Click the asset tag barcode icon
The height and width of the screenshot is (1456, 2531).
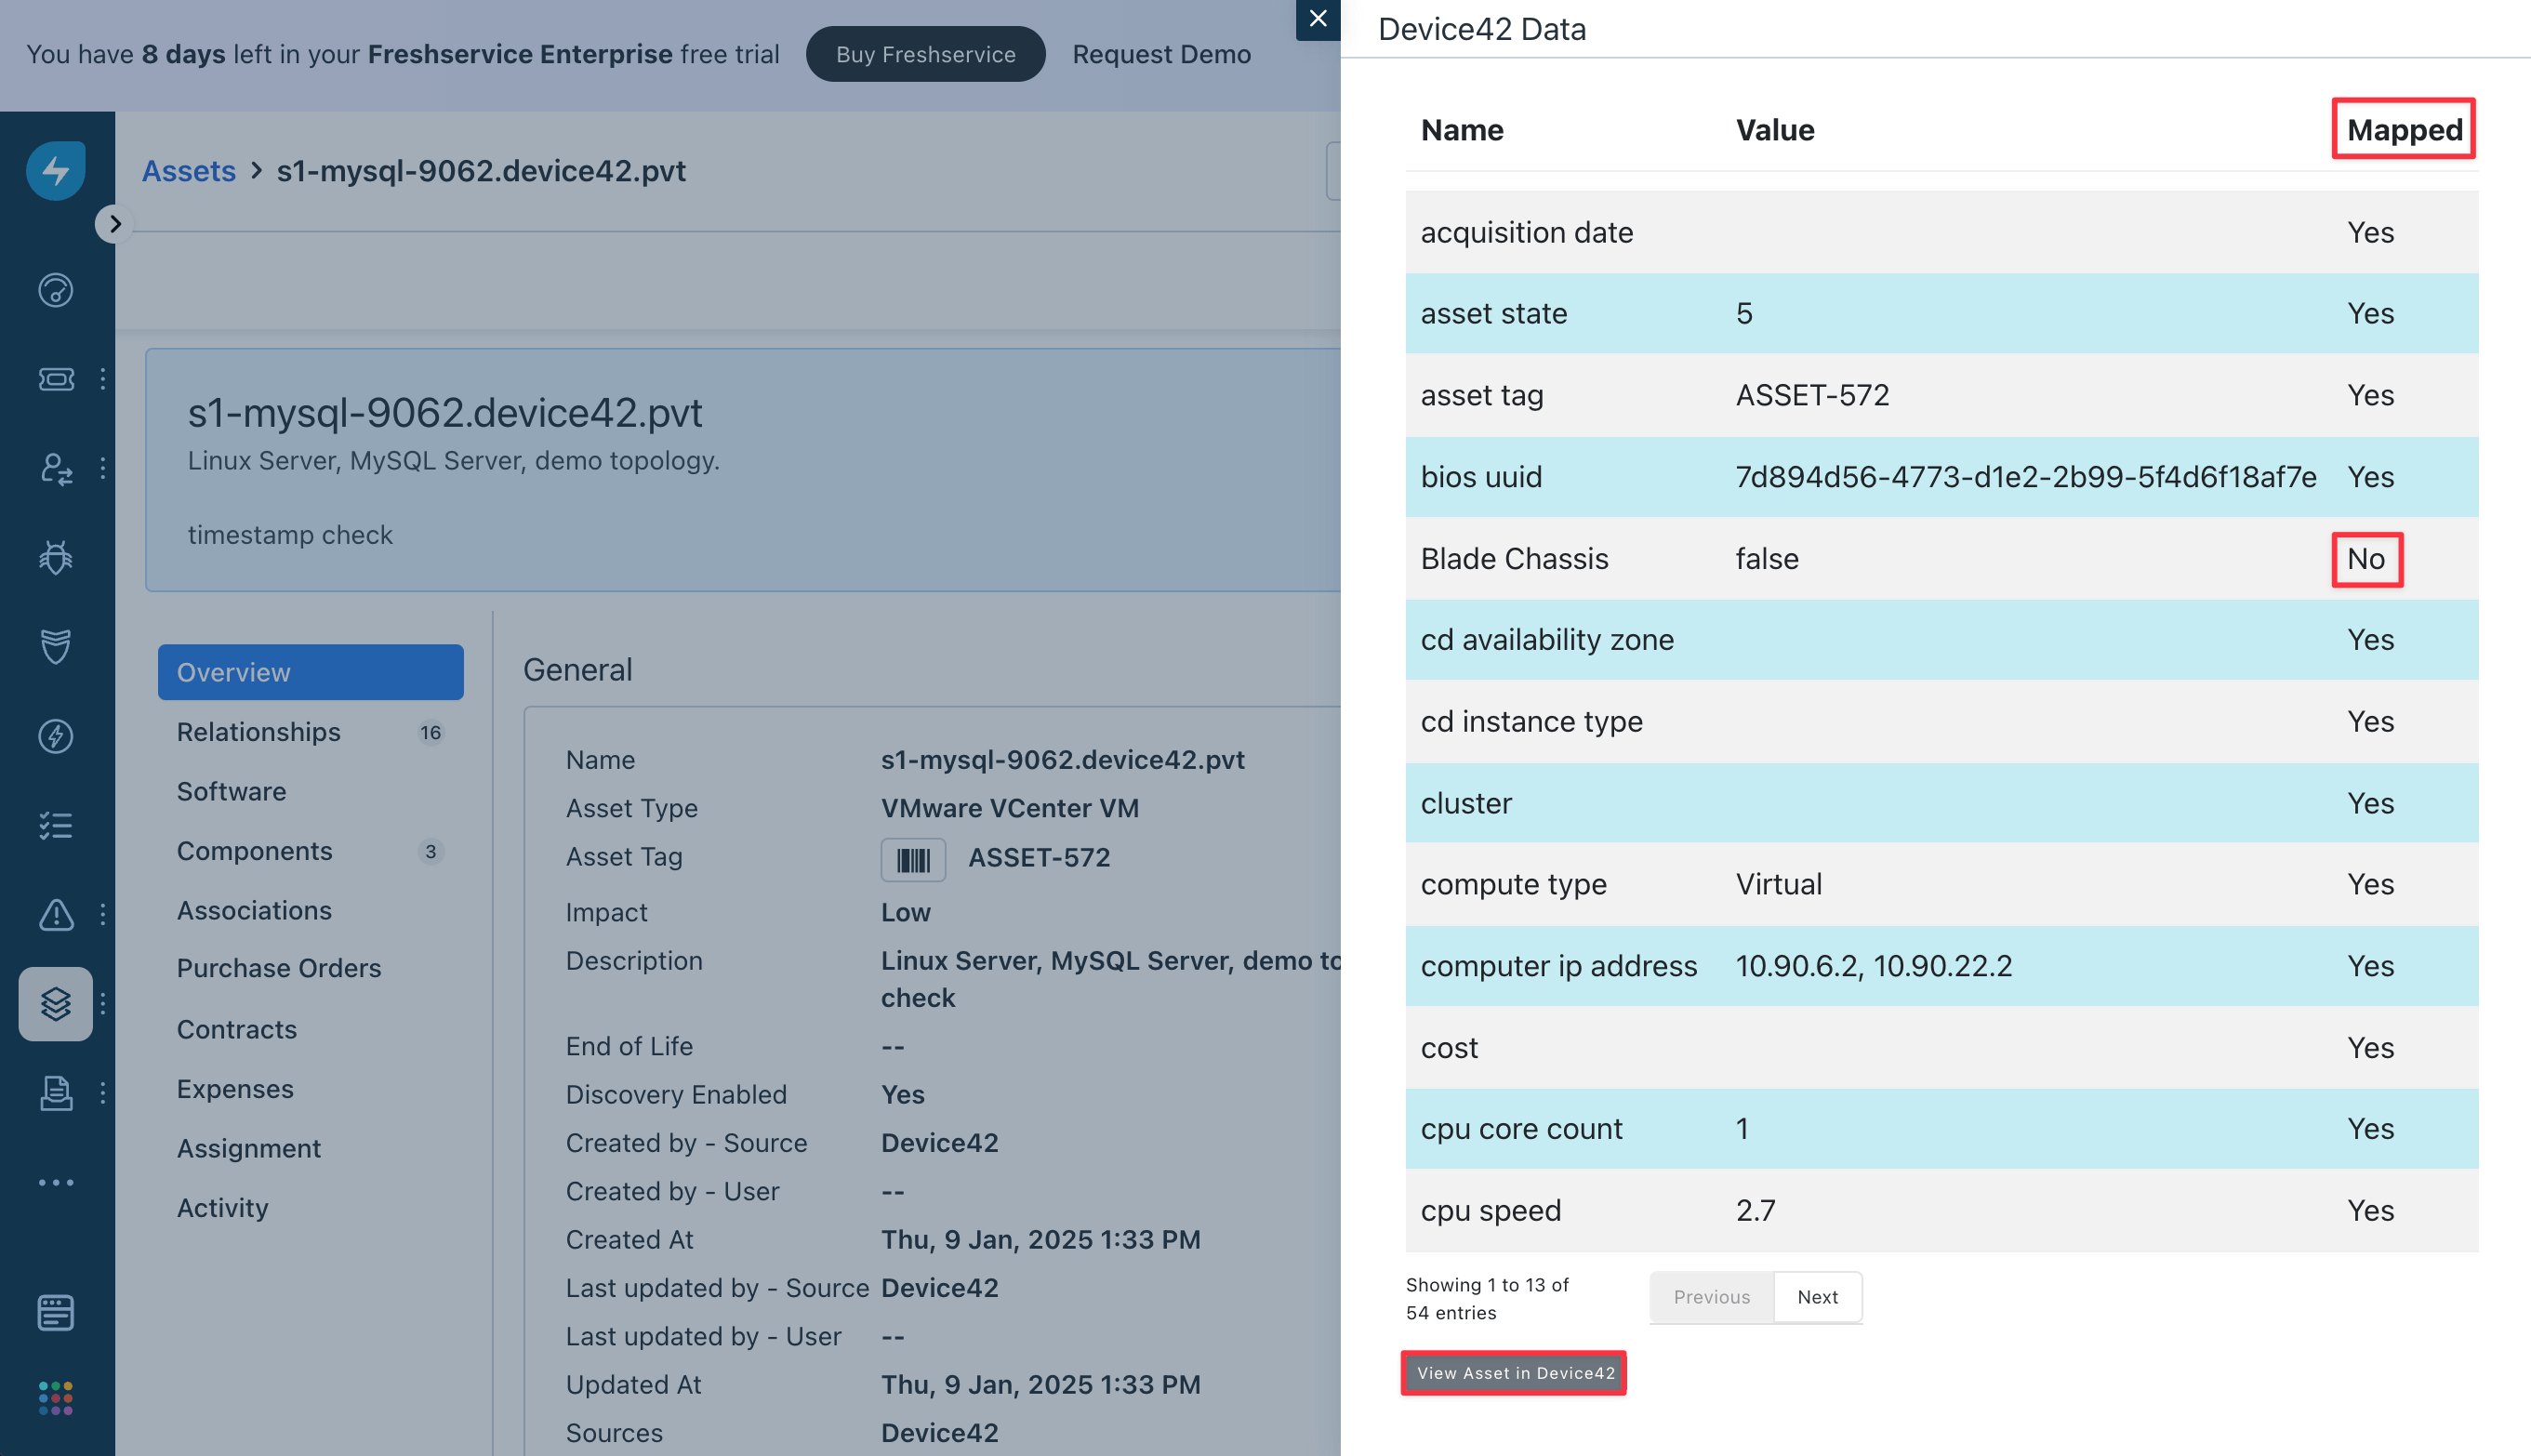click(x=912, y=859)
